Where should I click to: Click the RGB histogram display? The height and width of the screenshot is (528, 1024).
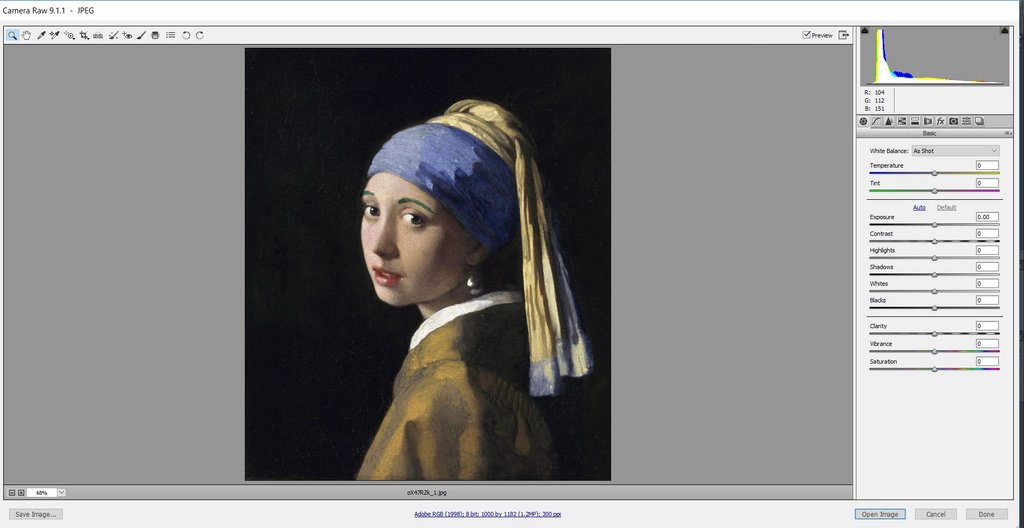[935, 56]
